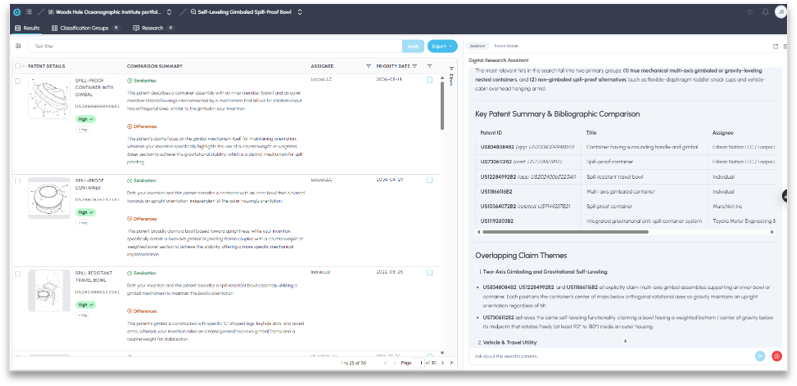Select the checkbox for Spill Resistant Travel Bowl

[x=18, y=274]
